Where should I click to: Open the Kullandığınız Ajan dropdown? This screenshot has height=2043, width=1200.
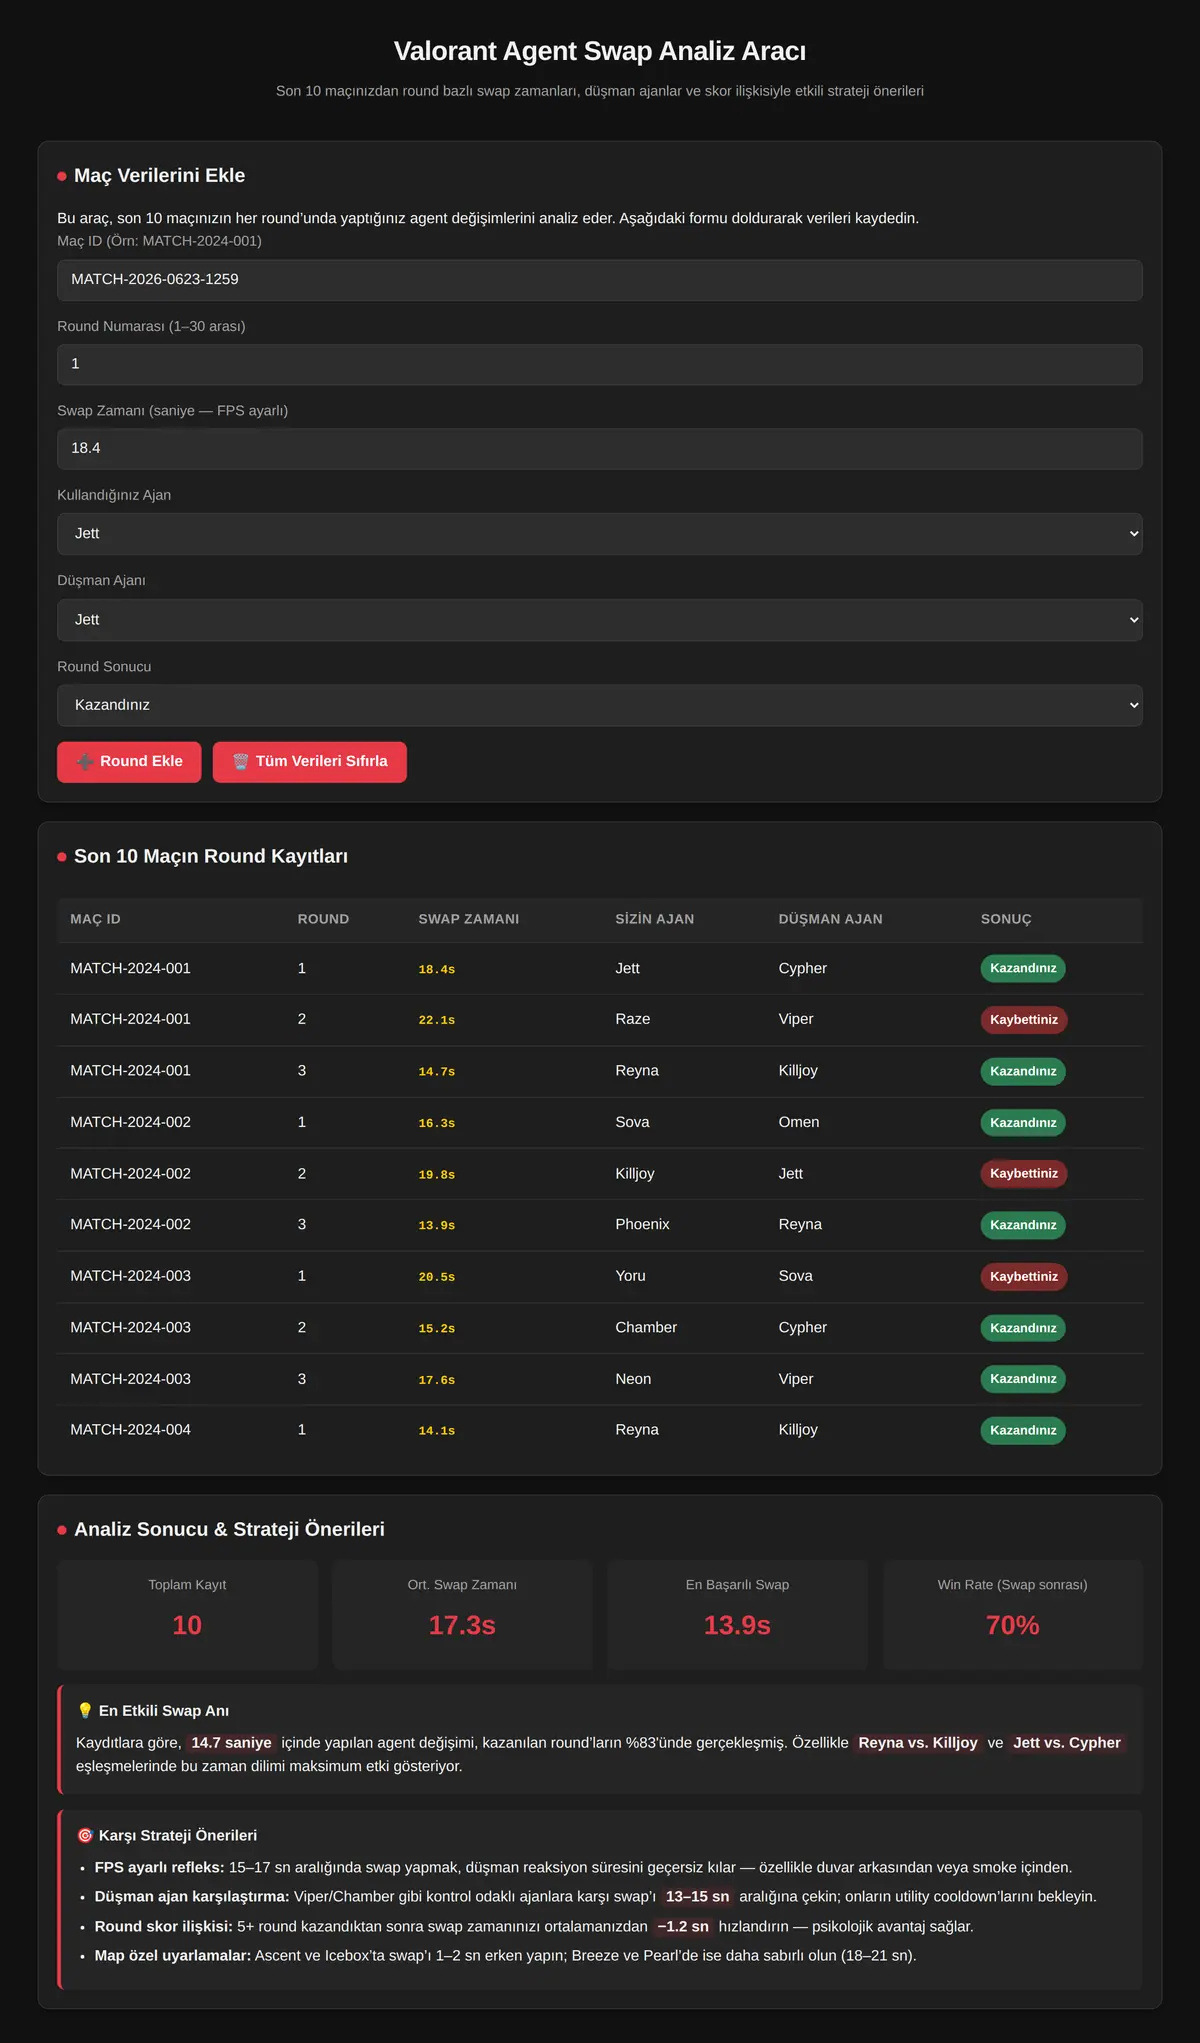(x=600, y=534)
